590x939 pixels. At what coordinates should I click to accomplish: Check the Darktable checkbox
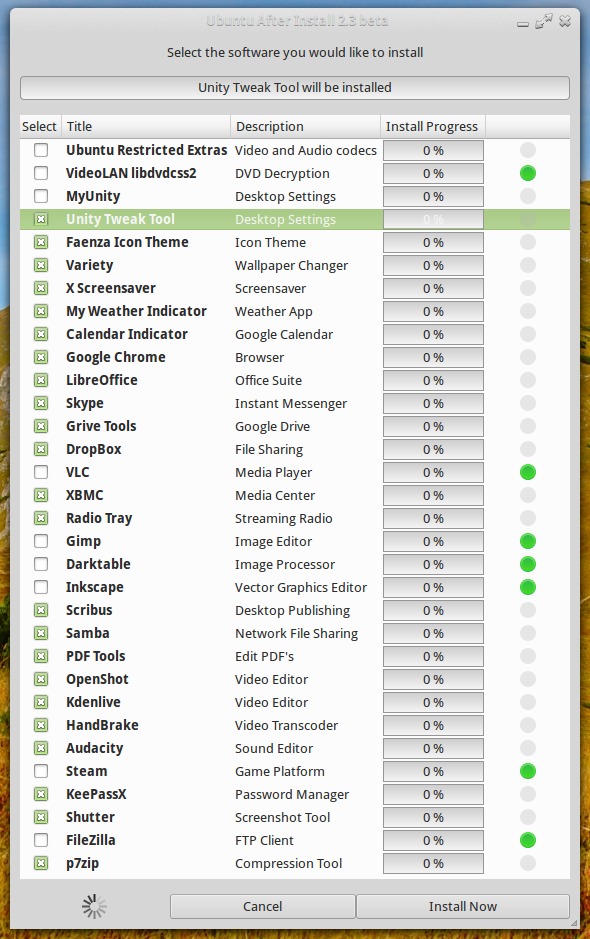41,564
